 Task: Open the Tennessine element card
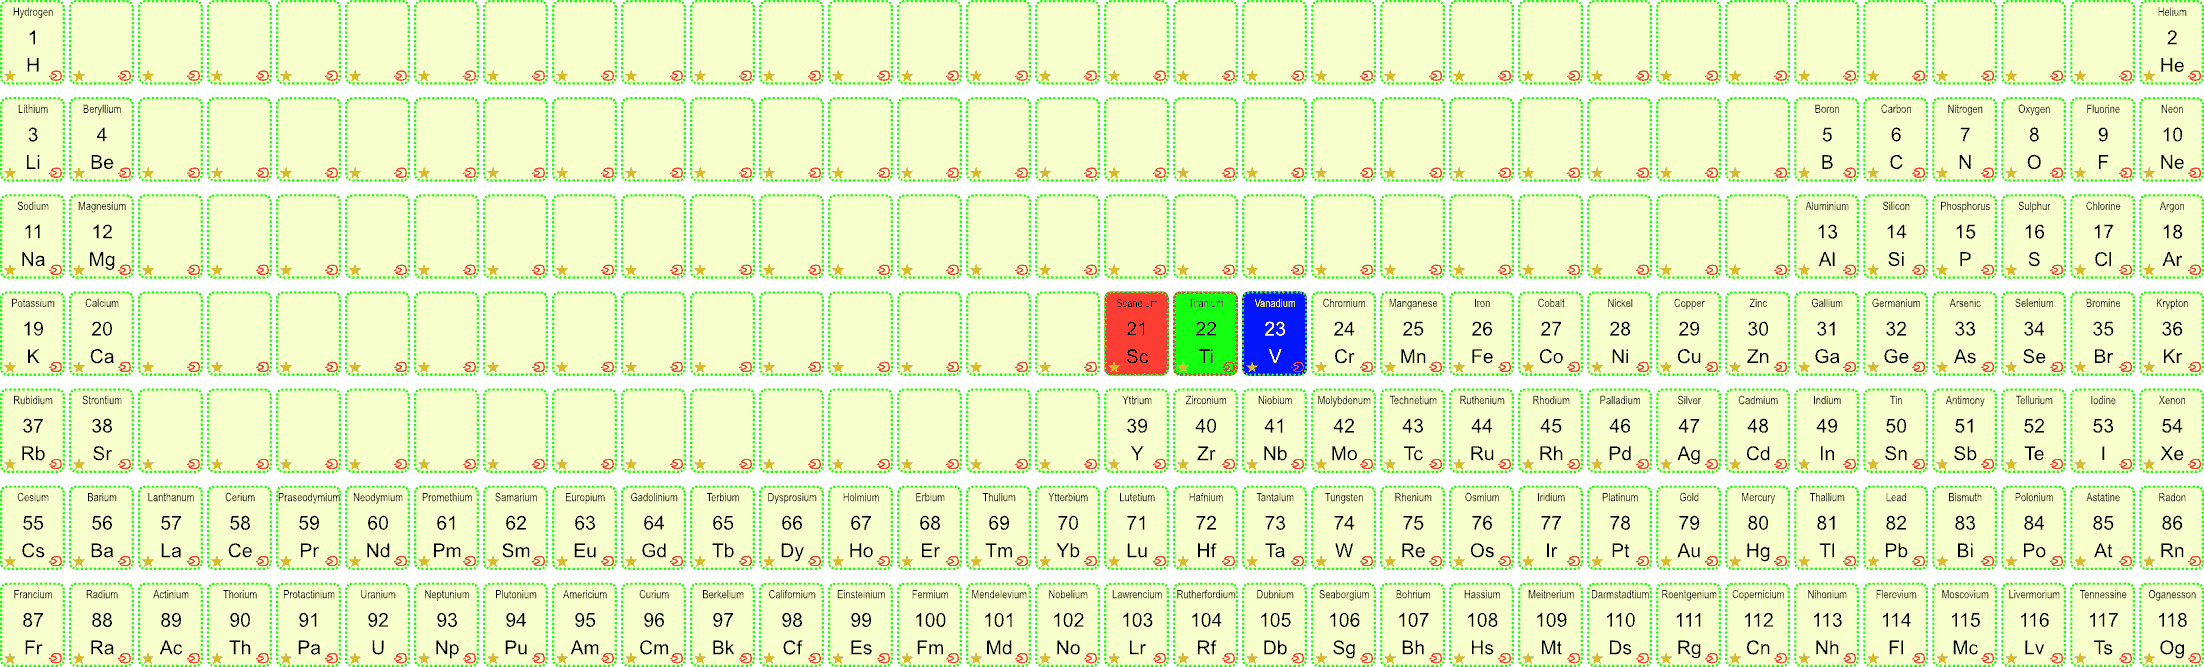click(x=2103, y=625)
